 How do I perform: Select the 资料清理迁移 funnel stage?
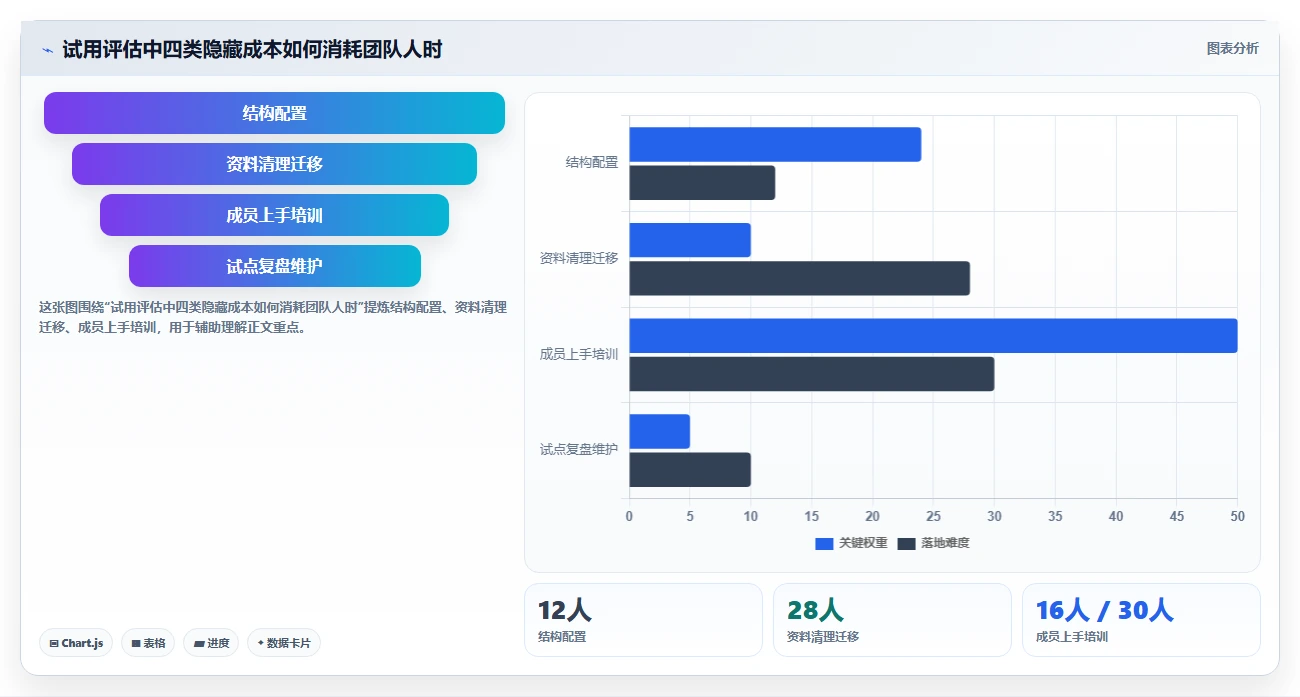click(274, 164)
